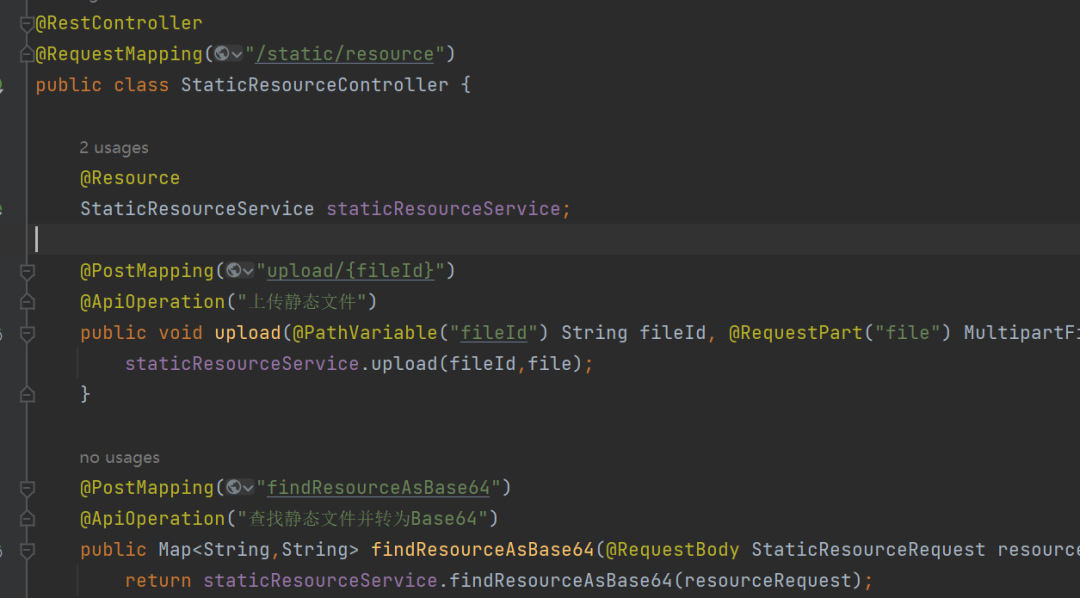Place the cursor on the @Resource annotation

129,178
